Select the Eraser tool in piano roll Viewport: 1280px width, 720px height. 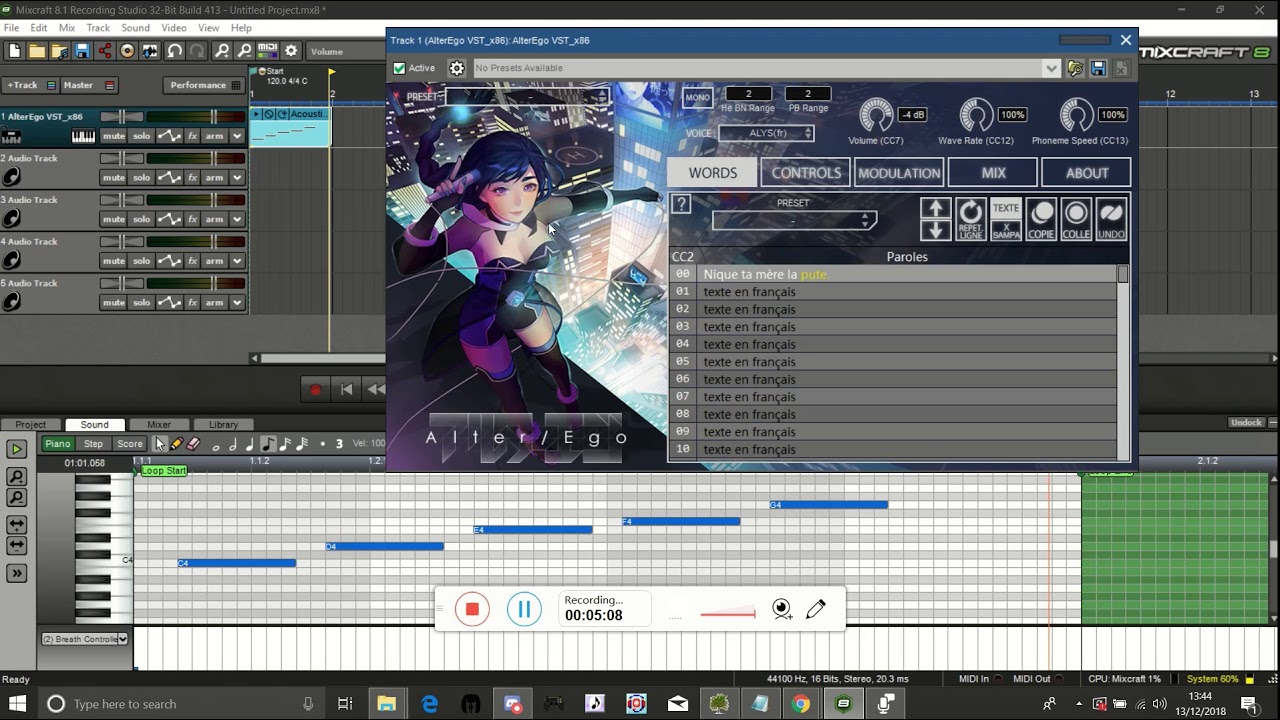193,444
